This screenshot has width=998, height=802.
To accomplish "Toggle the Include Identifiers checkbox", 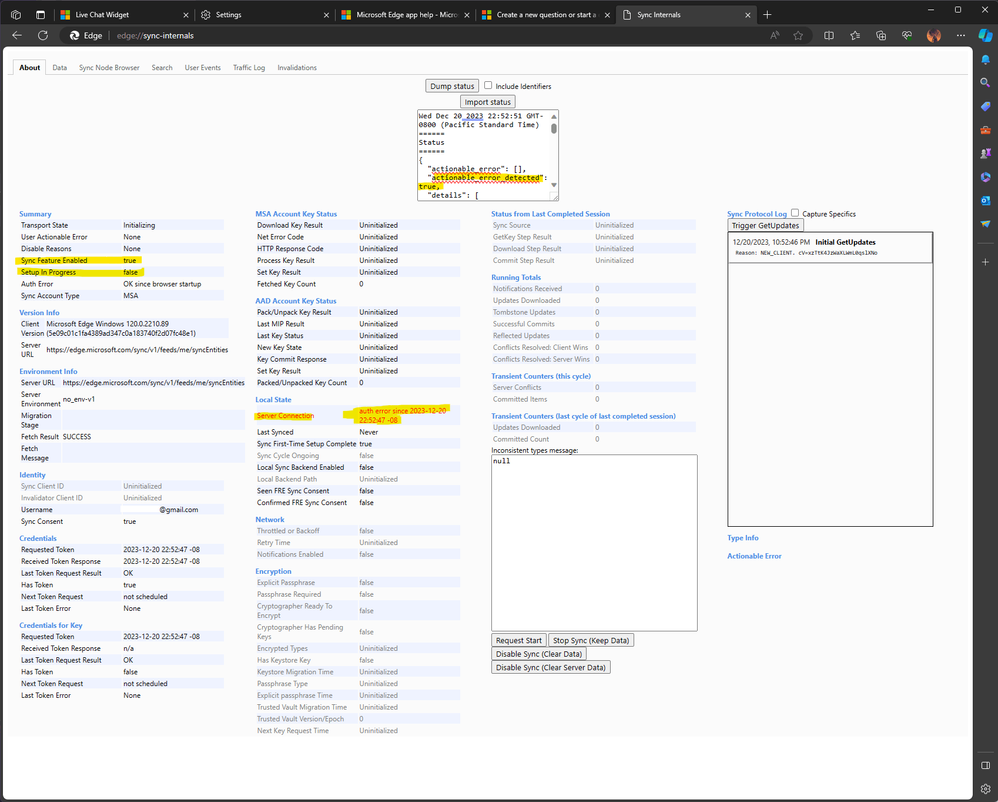I will pos(488,86).
